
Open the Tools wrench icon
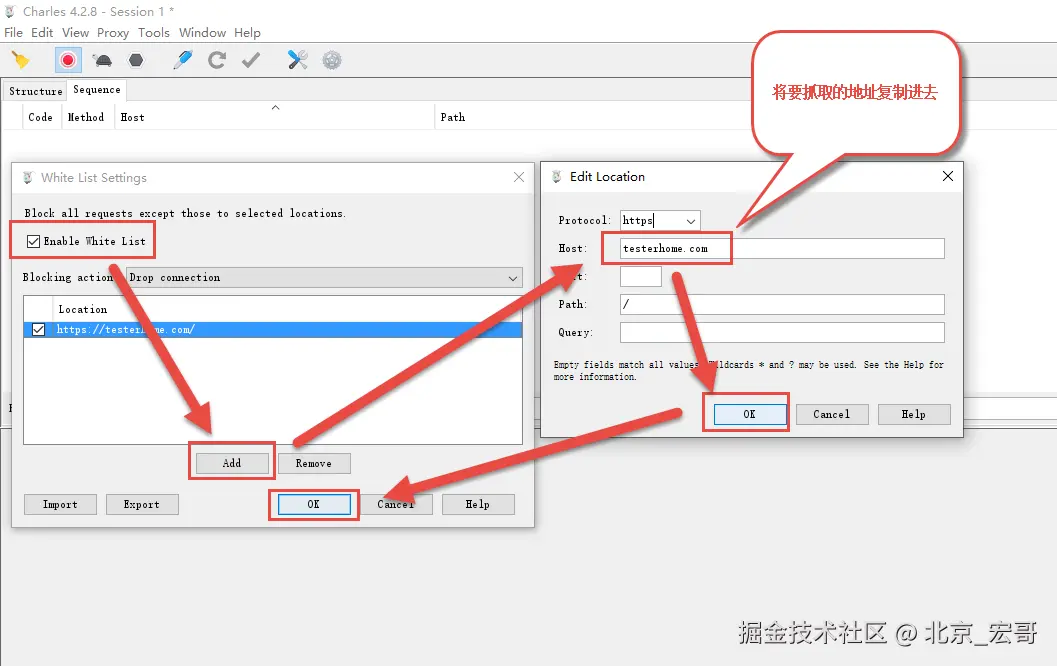click(x=297, y=60)
